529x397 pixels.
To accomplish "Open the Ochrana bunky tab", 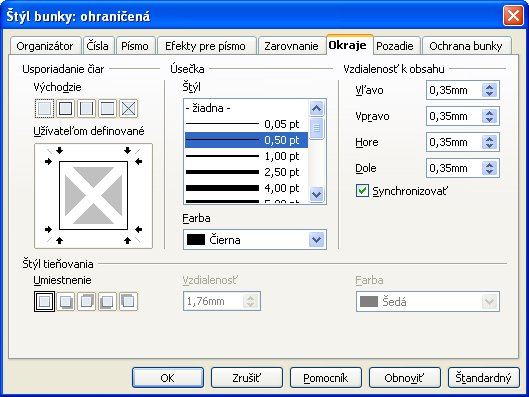I will [x=466, y=46].
